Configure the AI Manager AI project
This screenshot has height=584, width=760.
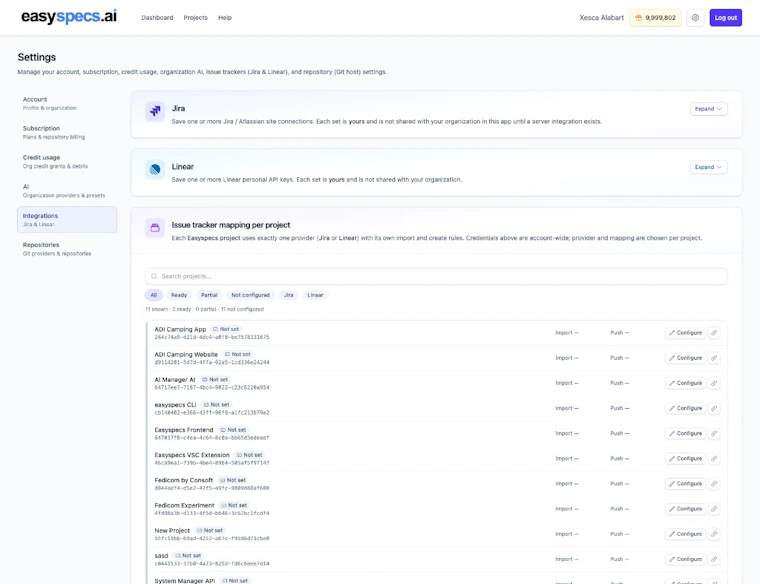(685, 383)
